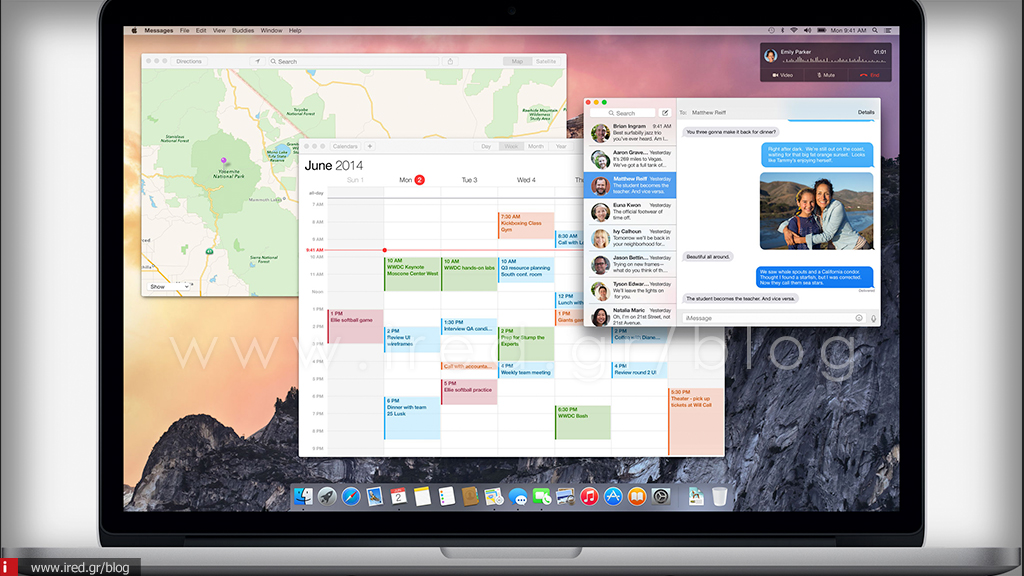Click Calendars button in Calendar toolbar
The width and height of the screenshot is (1024, 576).
[x=345, y=146]
